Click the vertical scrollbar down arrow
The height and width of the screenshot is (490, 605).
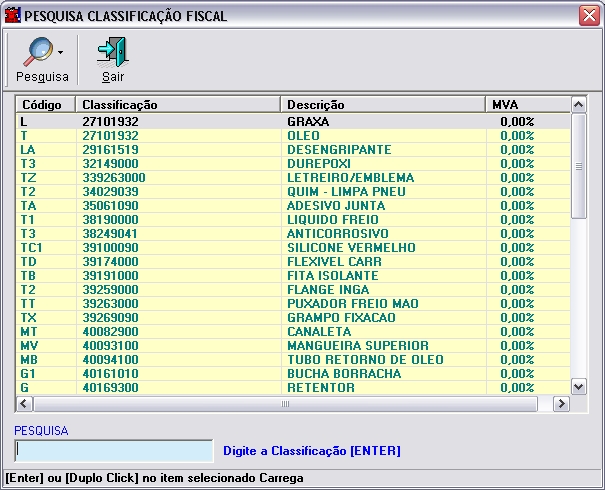[x=578, y=387]
